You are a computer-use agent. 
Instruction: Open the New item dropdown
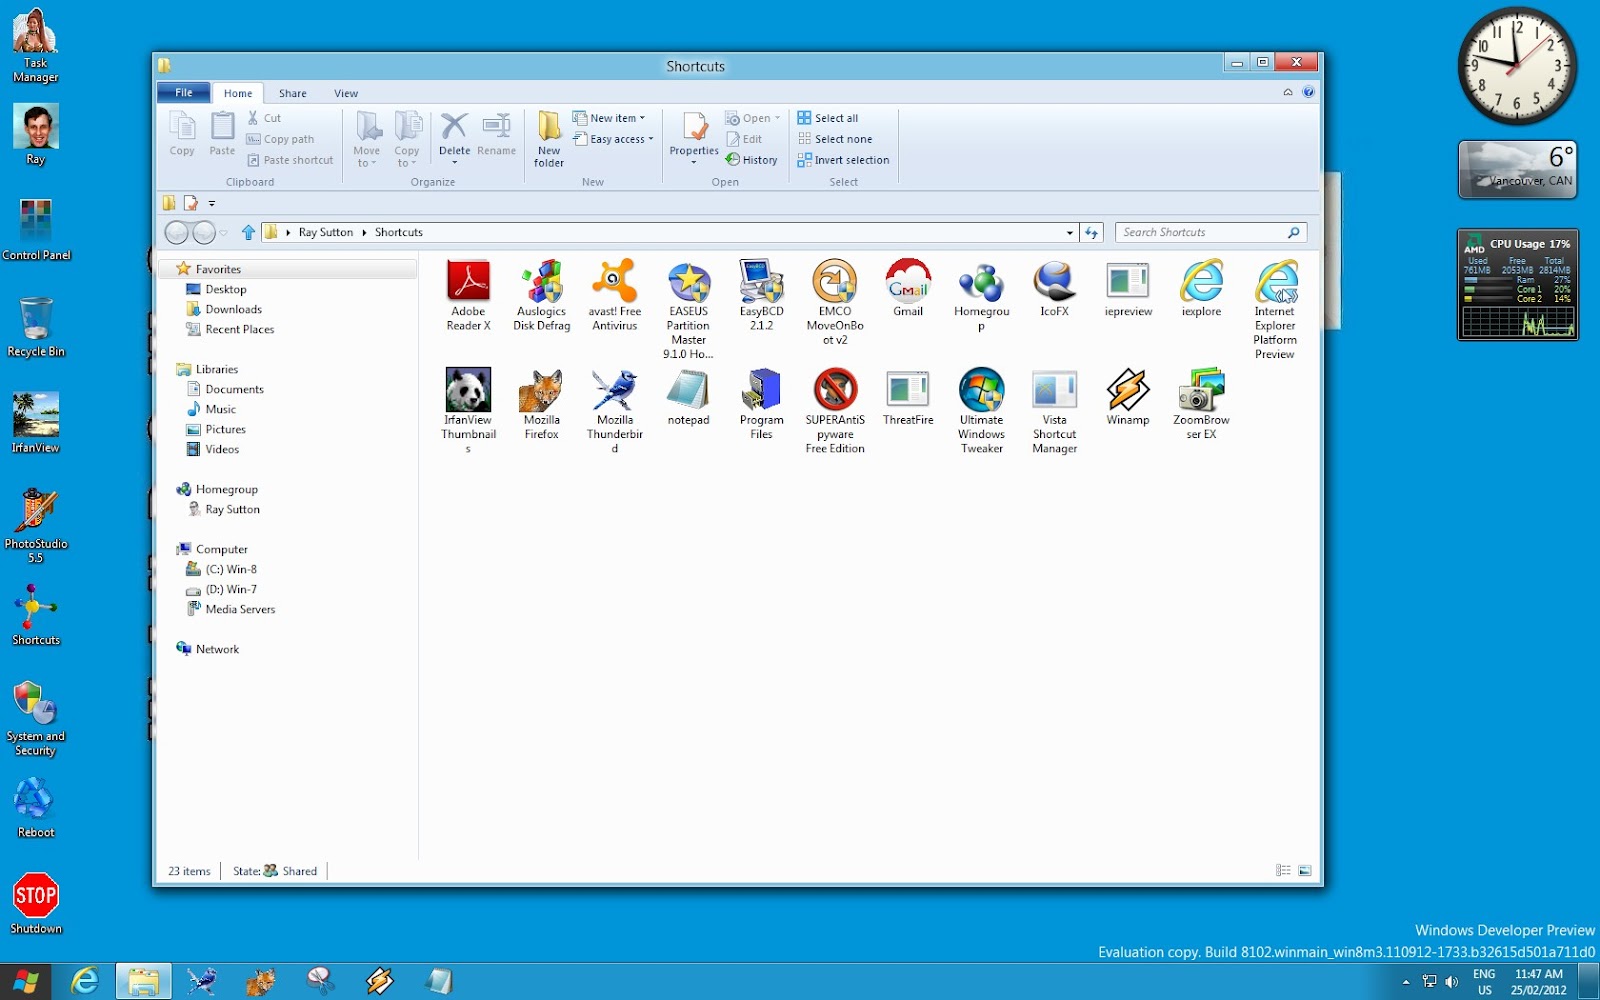[x=611, y=117]
